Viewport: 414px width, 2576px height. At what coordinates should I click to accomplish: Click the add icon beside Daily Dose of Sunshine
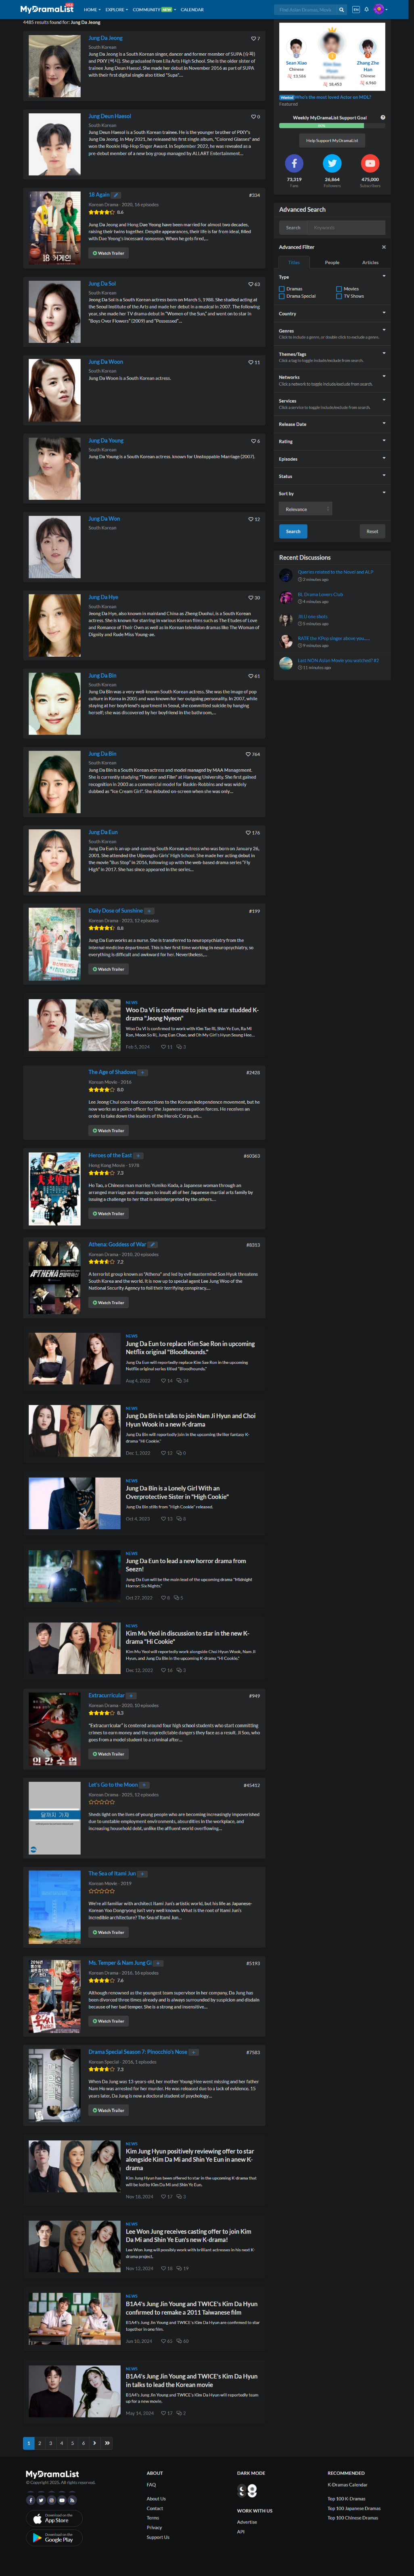[149, 911]
